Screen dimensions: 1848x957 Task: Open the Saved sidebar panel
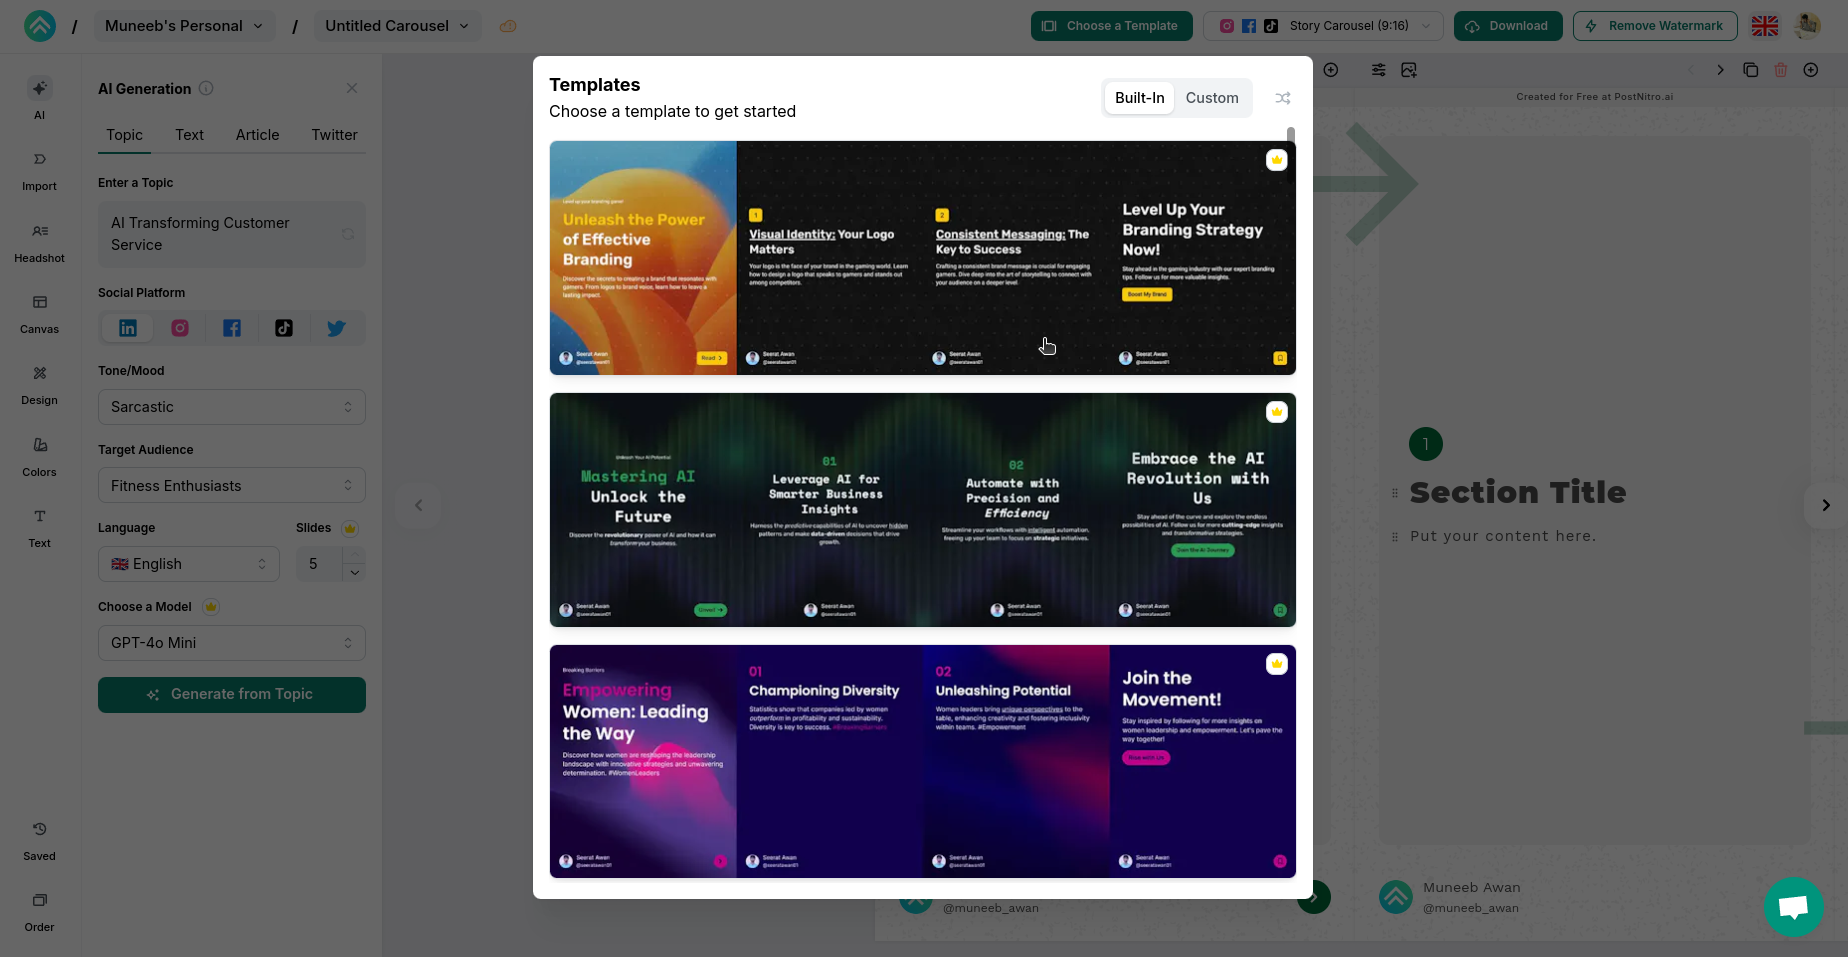click(x=39, y=841)
